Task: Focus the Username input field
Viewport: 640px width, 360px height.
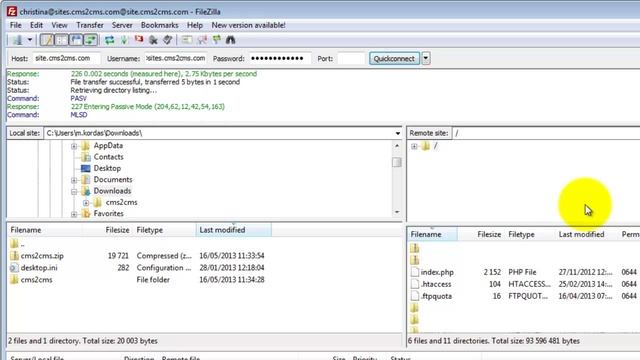Action: [176, 58]
